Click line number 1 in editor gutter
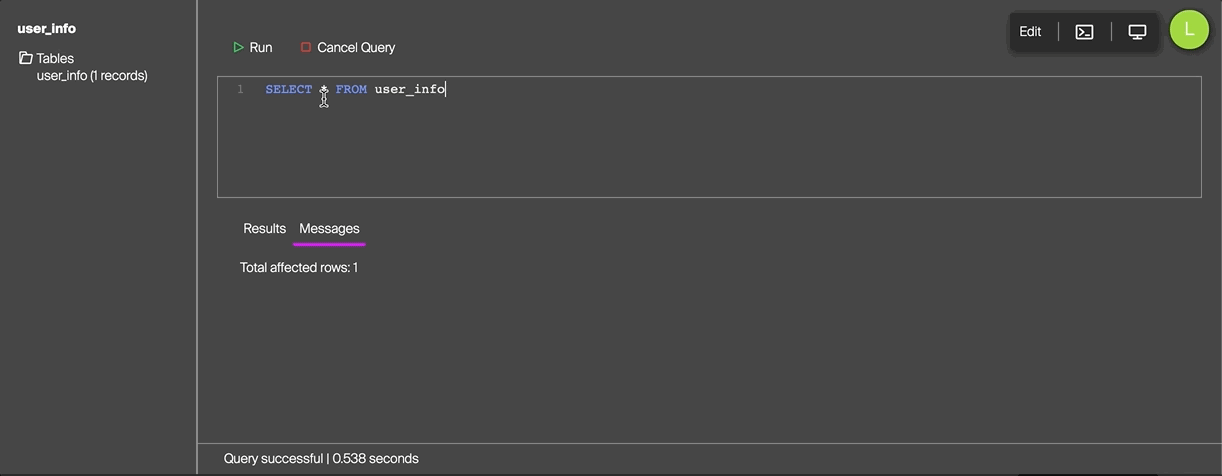The height and width of the screenshot is (476, 1222). 240,90
